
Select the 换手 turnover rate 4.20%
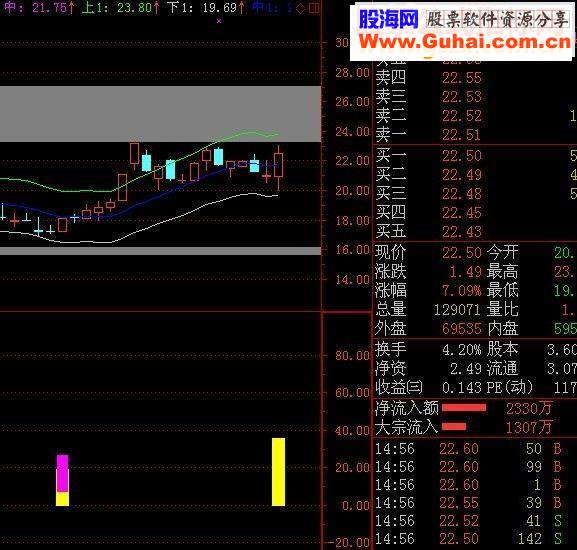[461, 350]
